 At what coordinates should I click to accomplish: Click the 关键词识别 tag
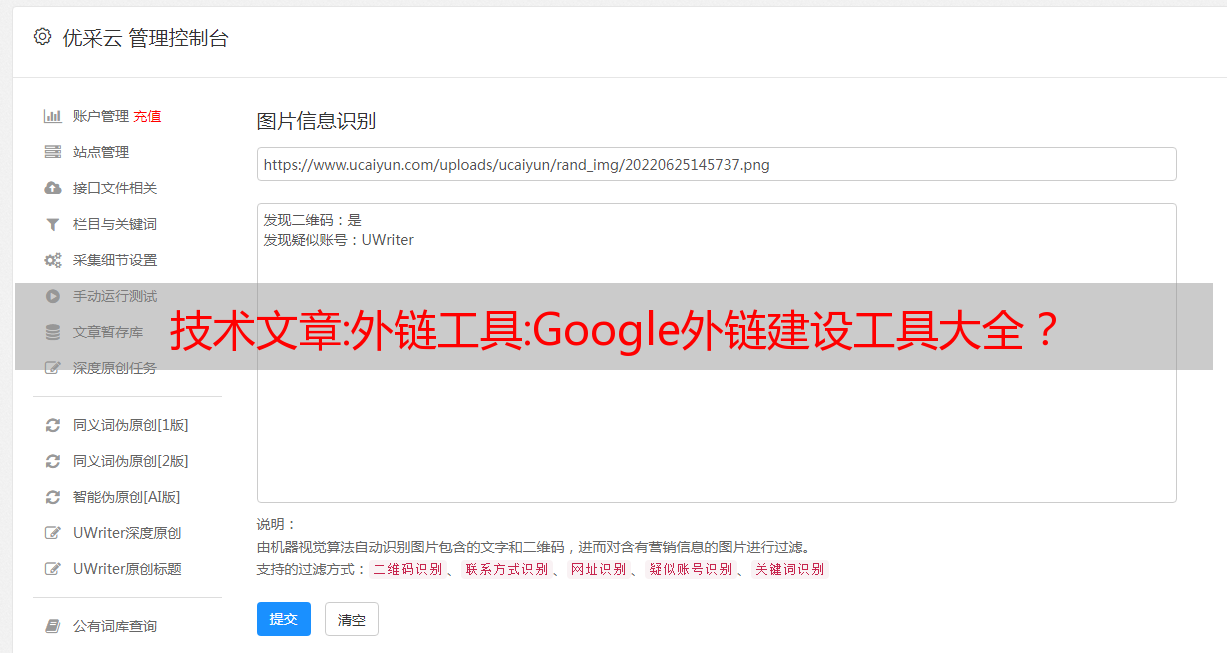[789, 569]
